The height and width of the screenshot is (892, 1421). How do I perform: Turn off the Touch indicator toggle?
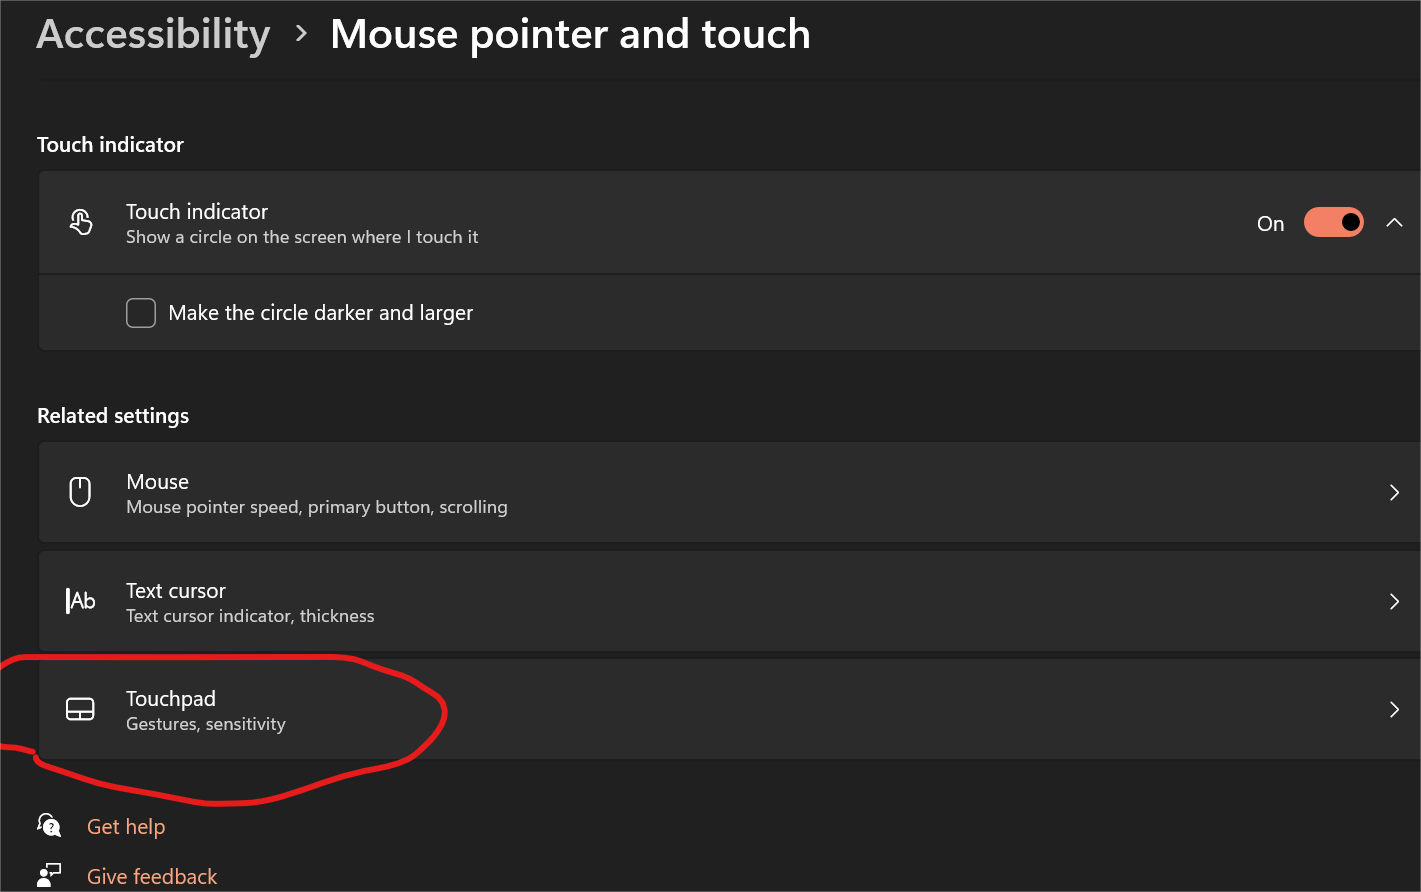pyautogui.click(x=1333, y=222)
